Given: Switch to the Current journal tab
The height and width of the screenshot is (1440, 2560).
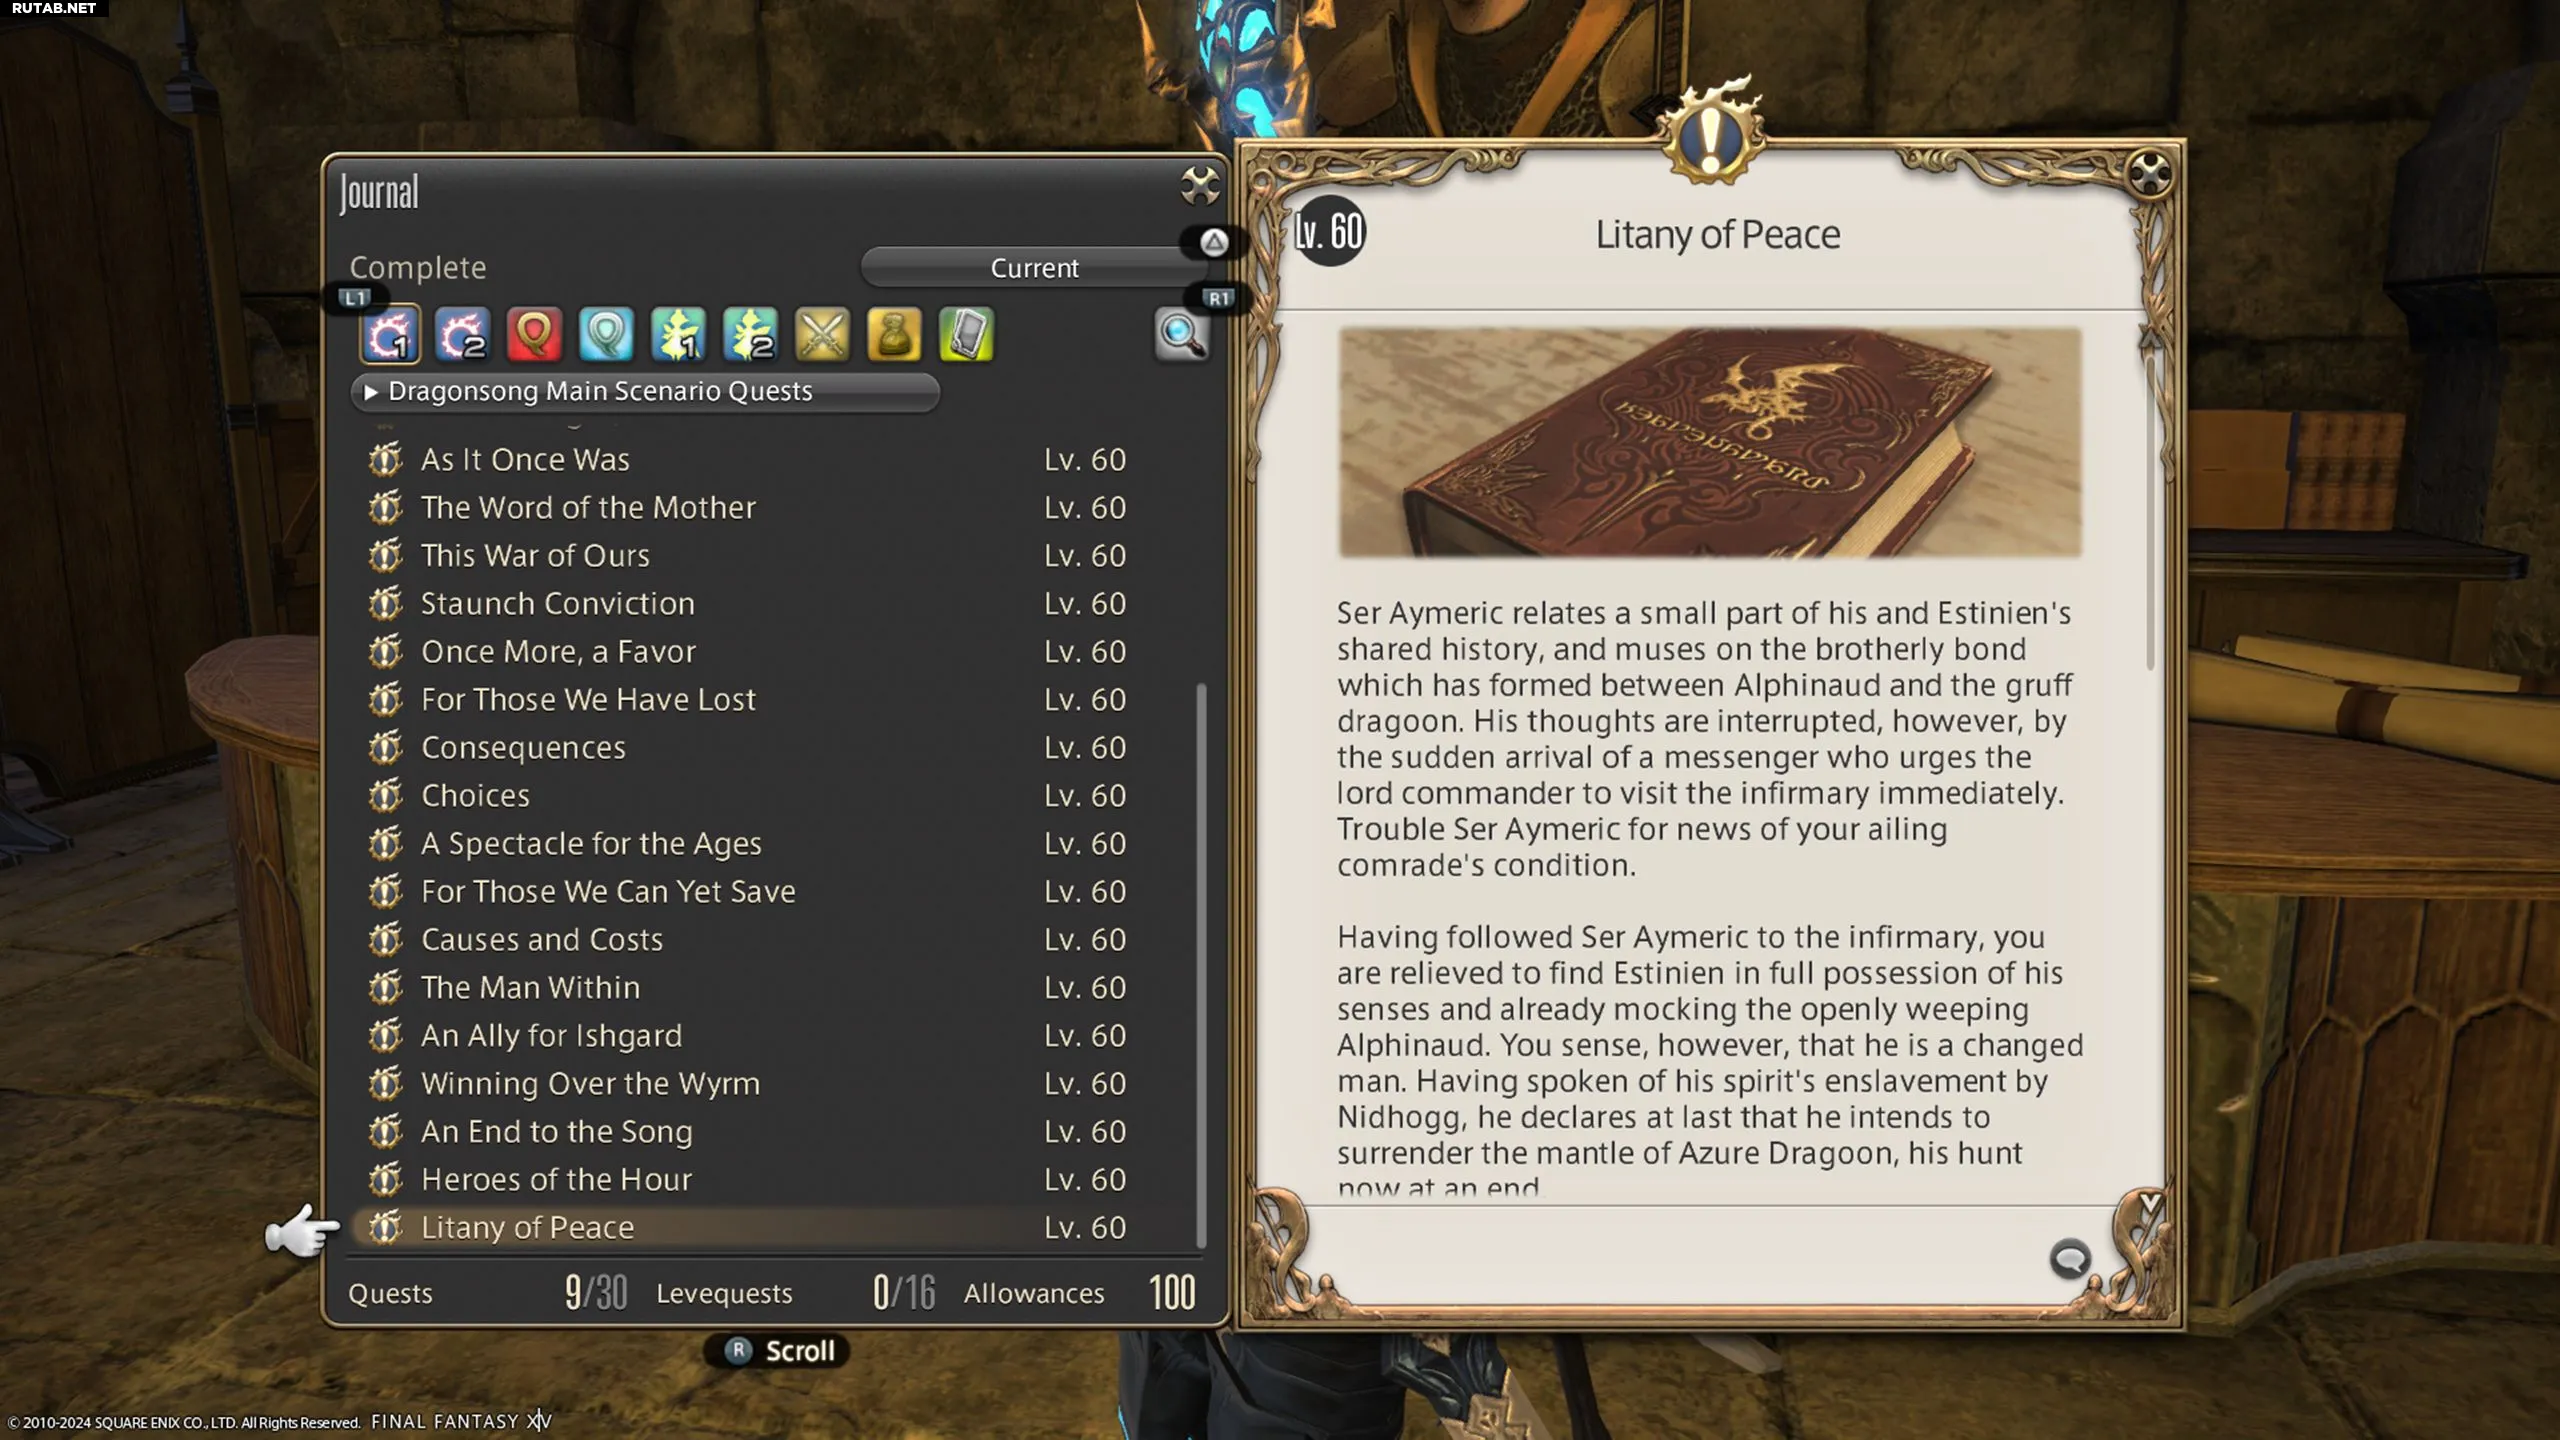Looking at the screenshot, I should [x=1034, y=265].
